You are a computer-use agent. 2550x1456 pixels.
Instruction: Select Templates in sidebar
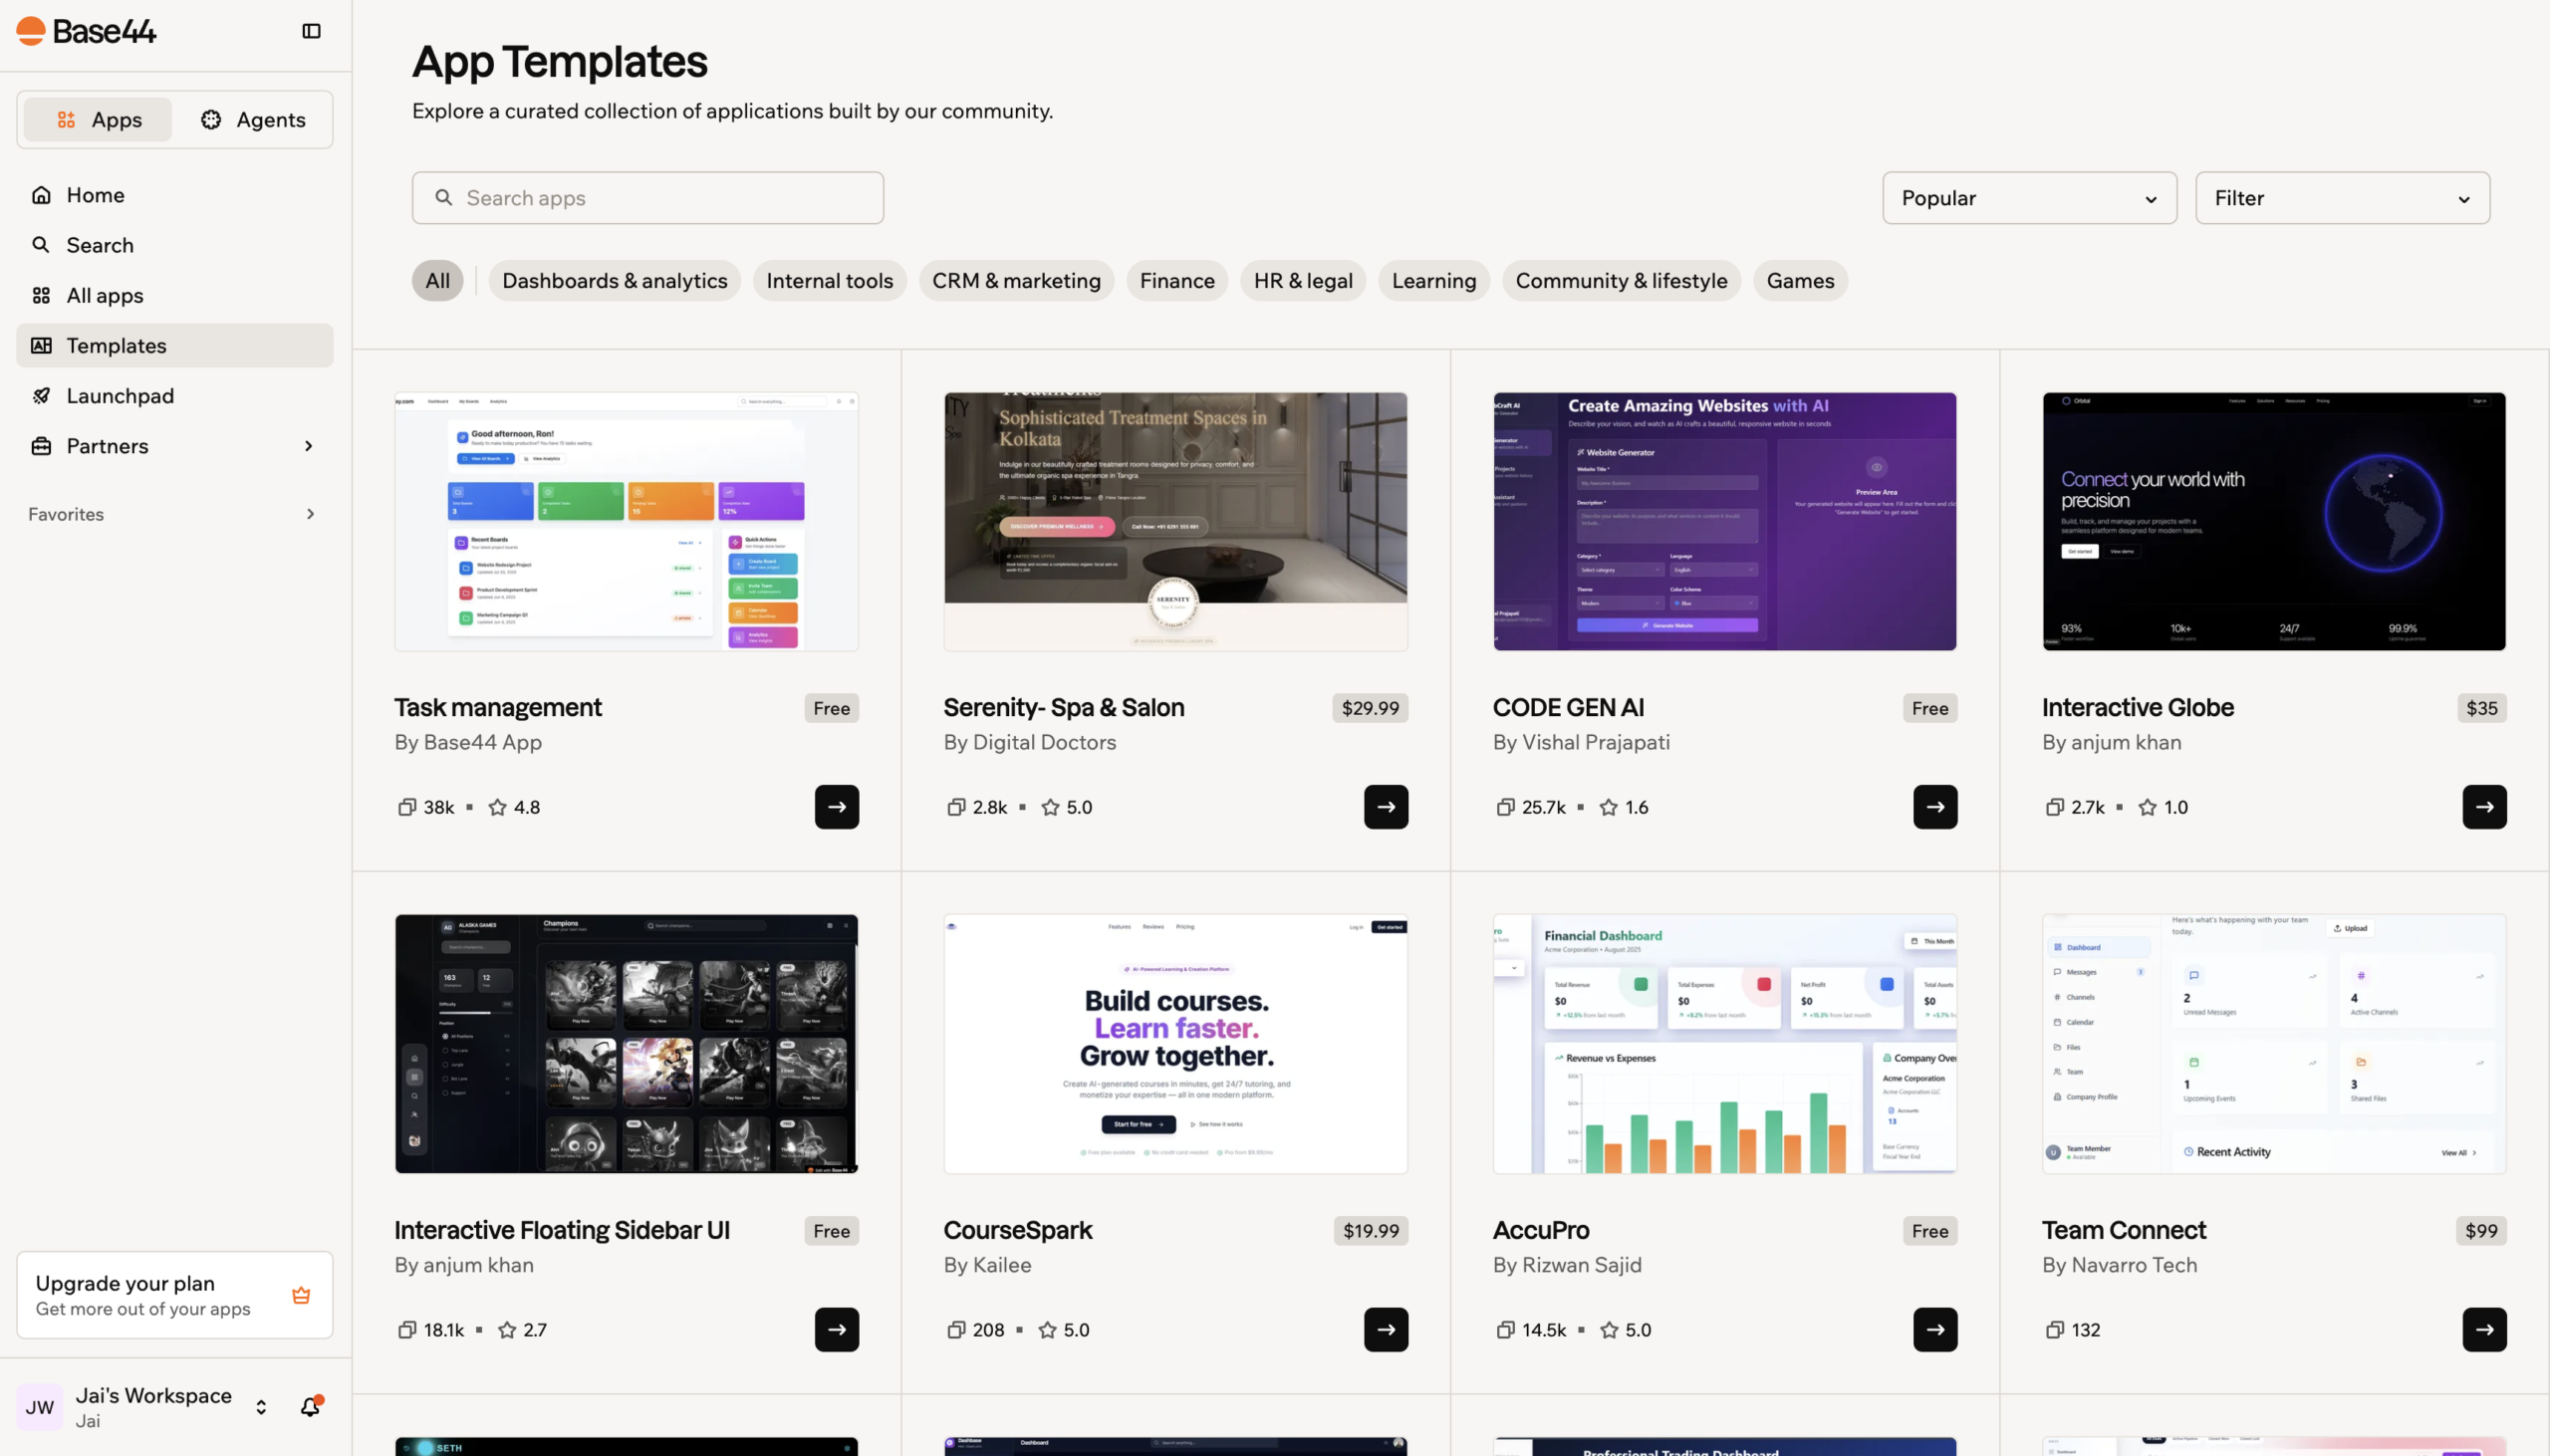pos(174,345)
